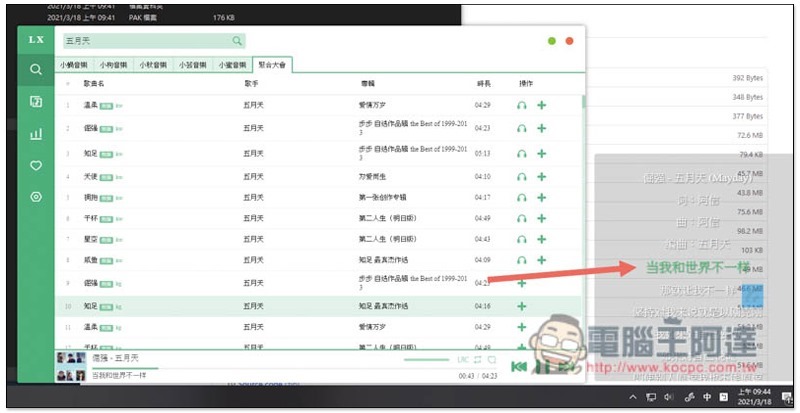Select row 9 倔强 song title
800x413 pixels.
click(x=90, y=283)
